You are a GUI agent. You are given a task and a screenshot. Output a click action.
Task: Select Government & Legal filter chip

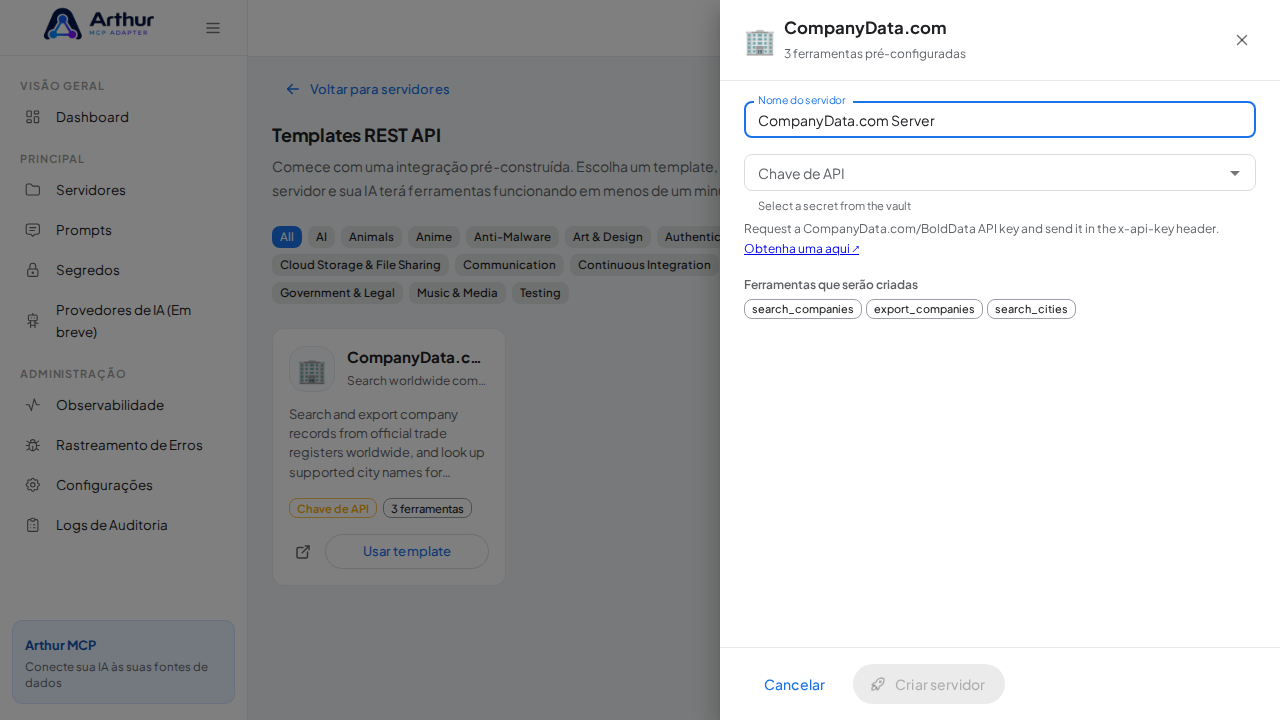pyautogui.click(x=337, y=293)
